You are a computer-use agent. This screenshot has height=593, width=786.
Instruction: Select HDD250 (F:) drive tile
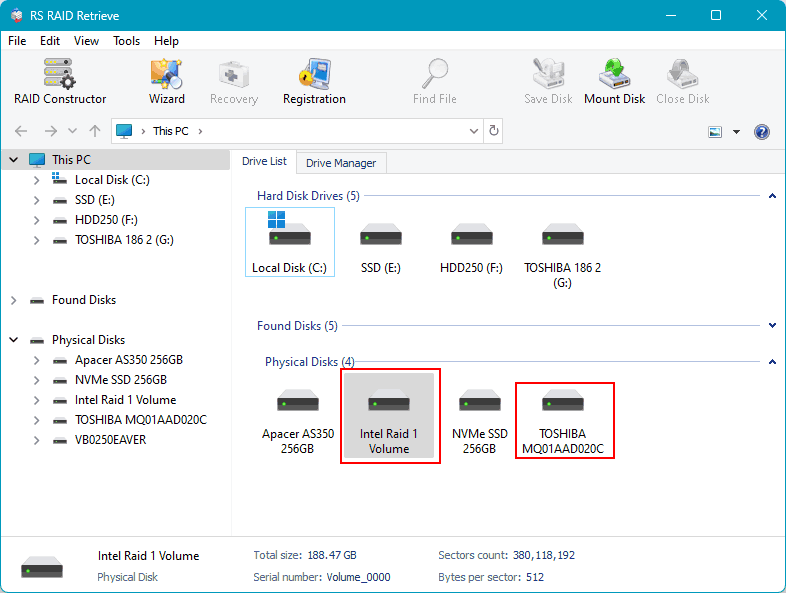coord(471,248)
